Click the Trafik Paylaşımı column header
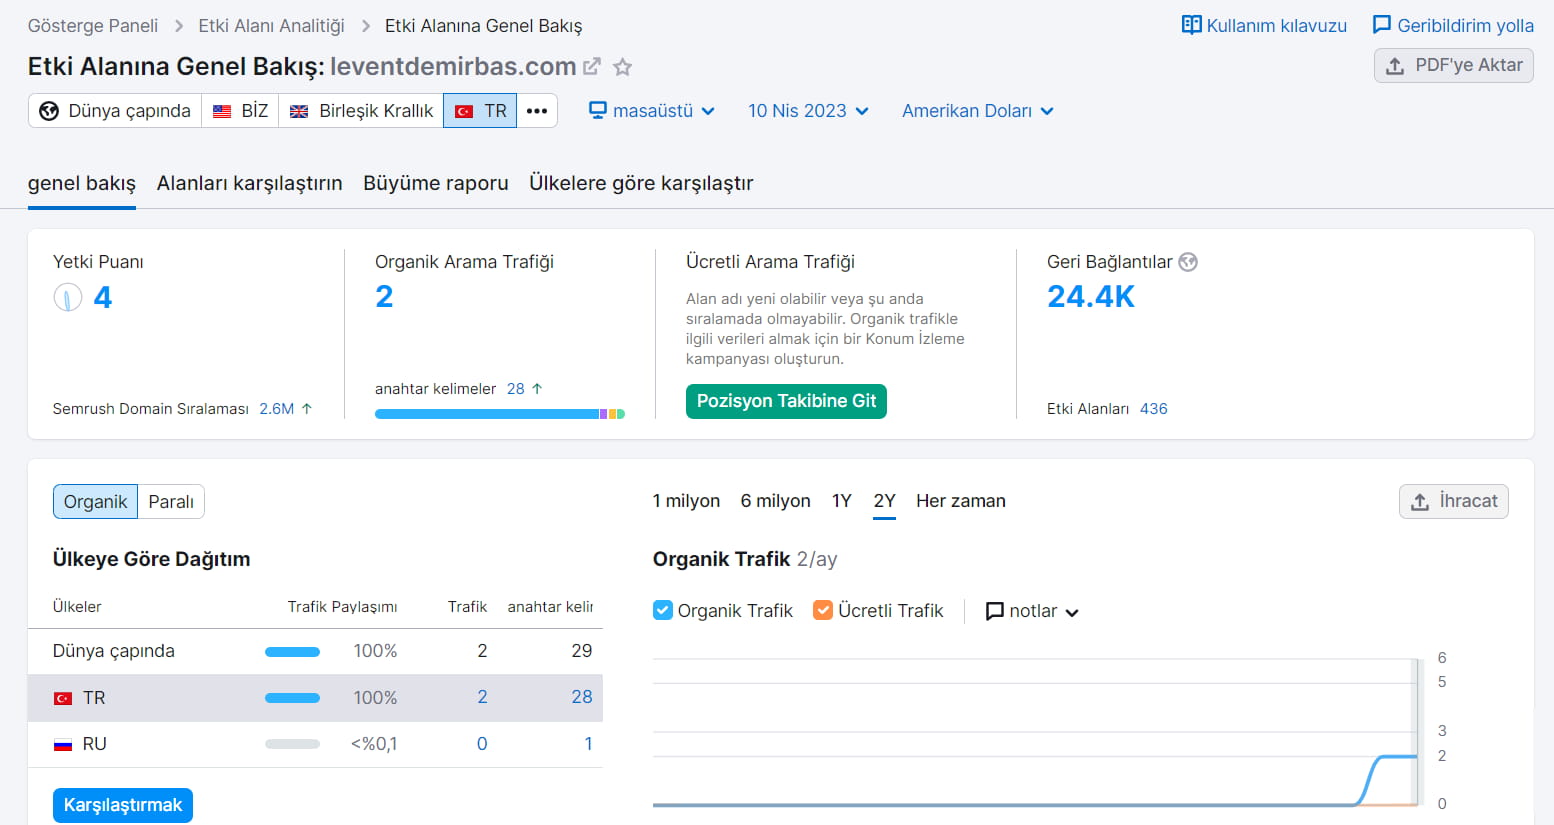 (x=342, y=607)
